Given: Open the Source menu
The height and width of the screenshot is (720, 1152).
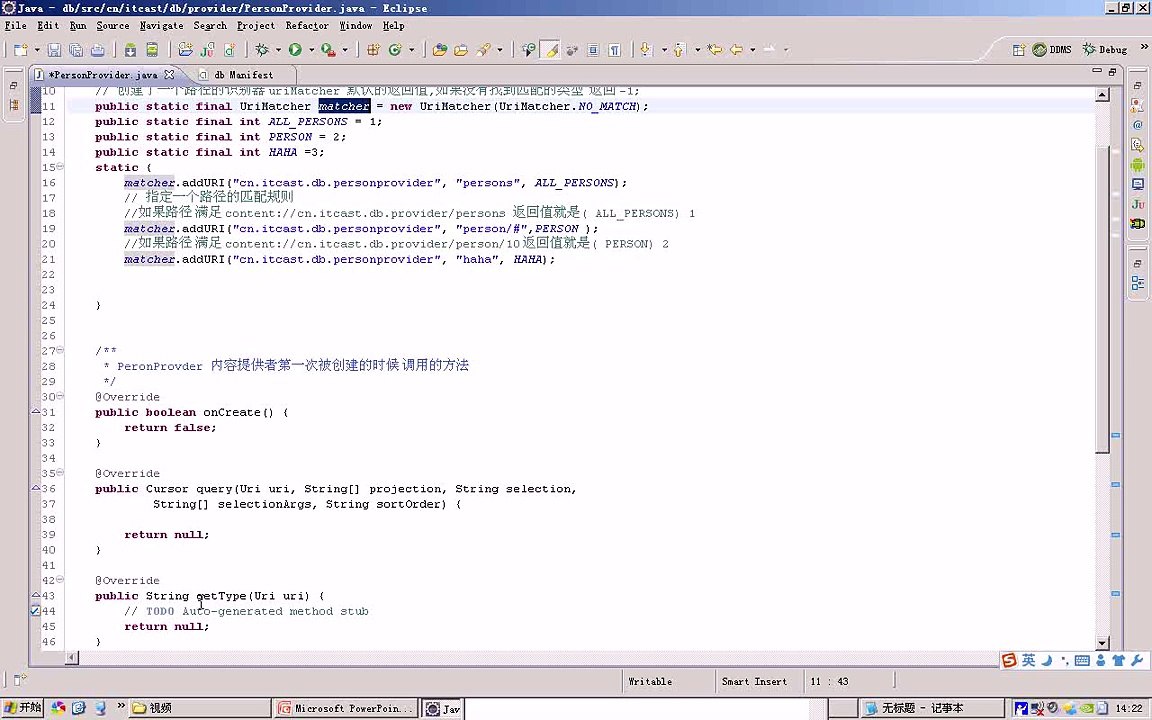Looking at the screenshot, I should tap(112, 26).
